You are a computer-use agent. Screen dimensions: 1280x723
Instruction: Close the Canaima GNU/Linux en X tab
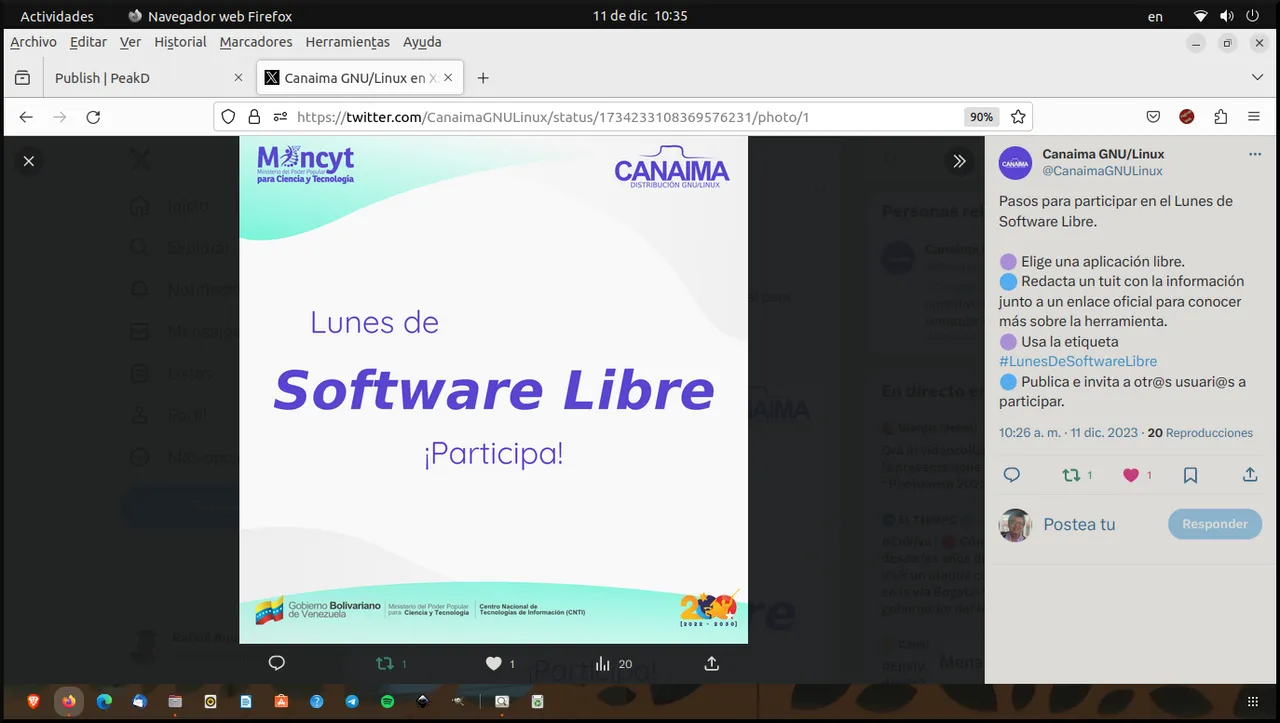click(x=448, y=78)
